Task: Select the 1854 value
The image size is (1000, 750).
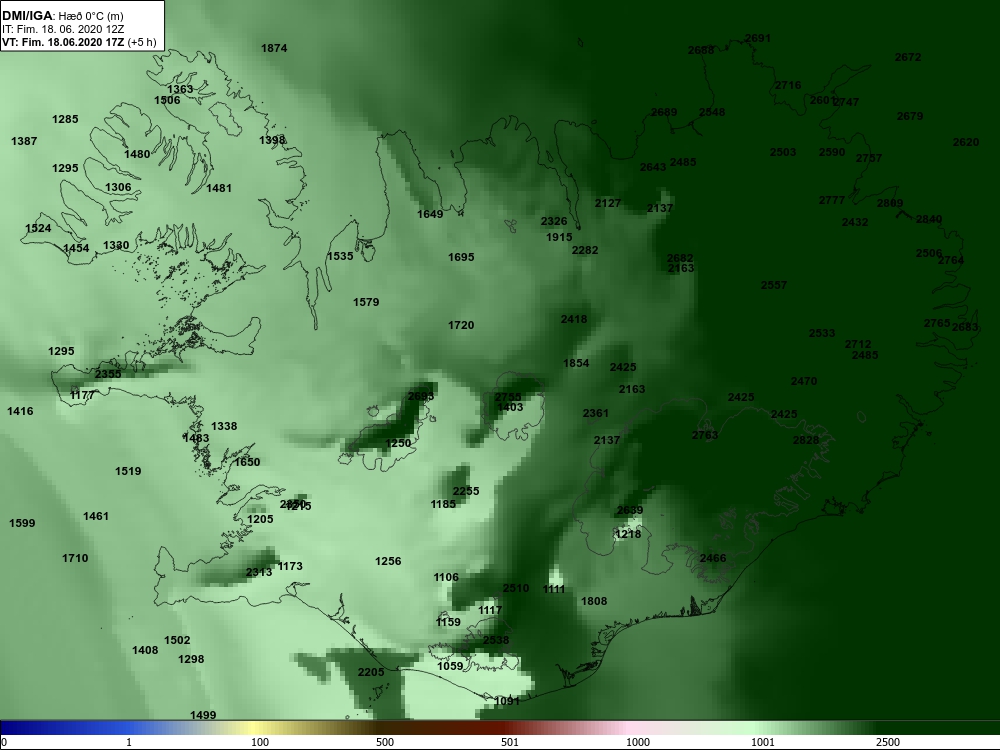Action: (576, 363)
